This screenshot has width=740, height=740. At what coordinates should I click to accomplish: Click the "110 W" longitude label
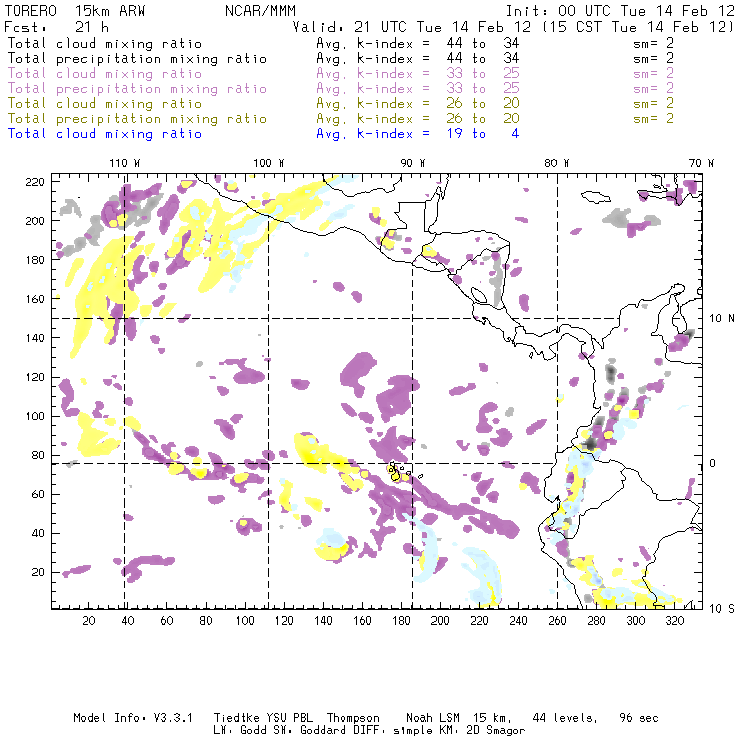pos(125,163)
